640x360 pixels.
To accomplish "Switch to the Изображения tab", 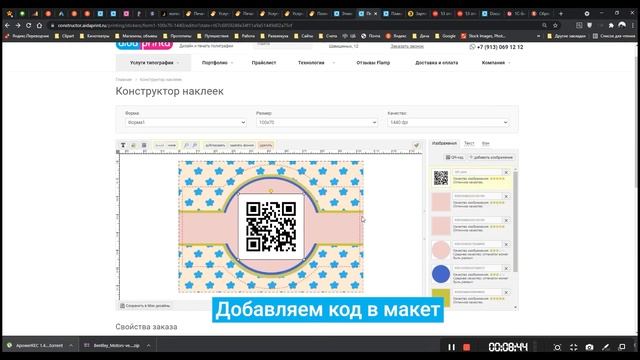I will point(444,143).
